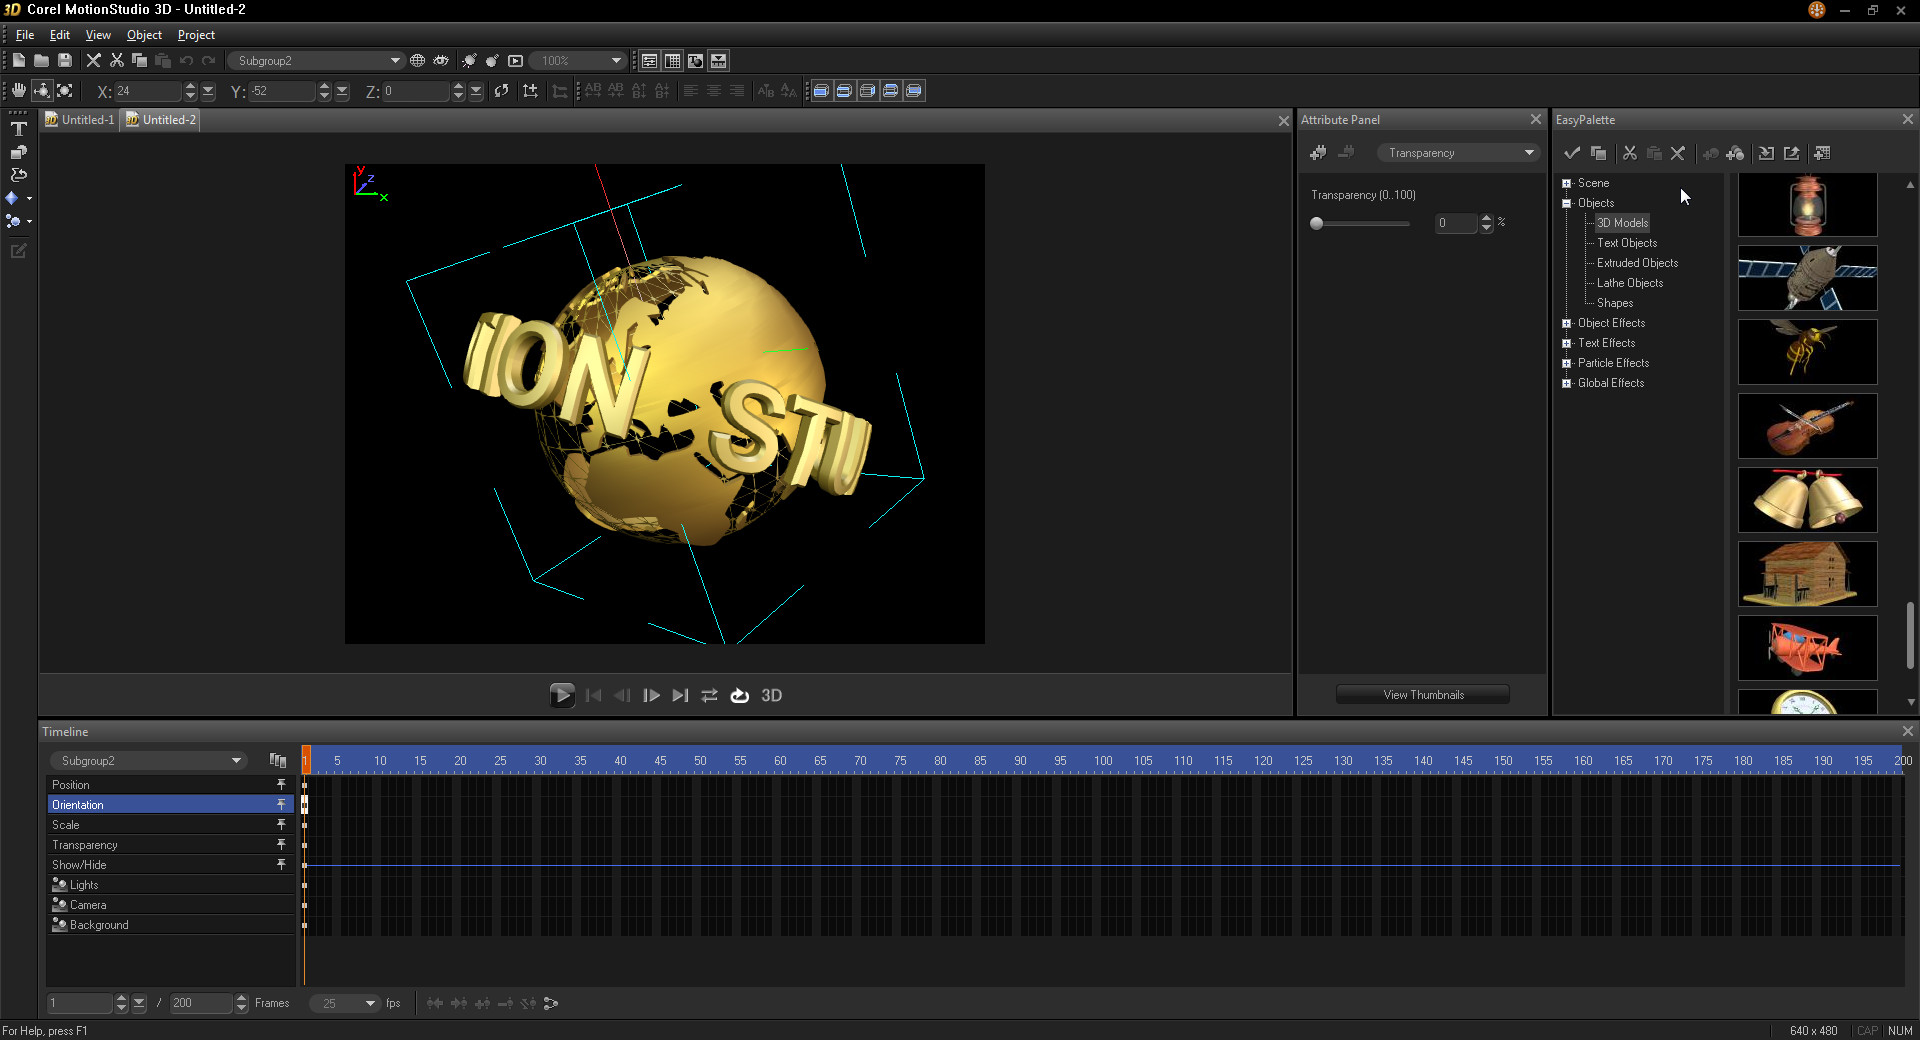Expand the Object Effects tree node
The width and height of the screenshot is (1920, 1040).
pyautogui.click(x=1567, y=323)
